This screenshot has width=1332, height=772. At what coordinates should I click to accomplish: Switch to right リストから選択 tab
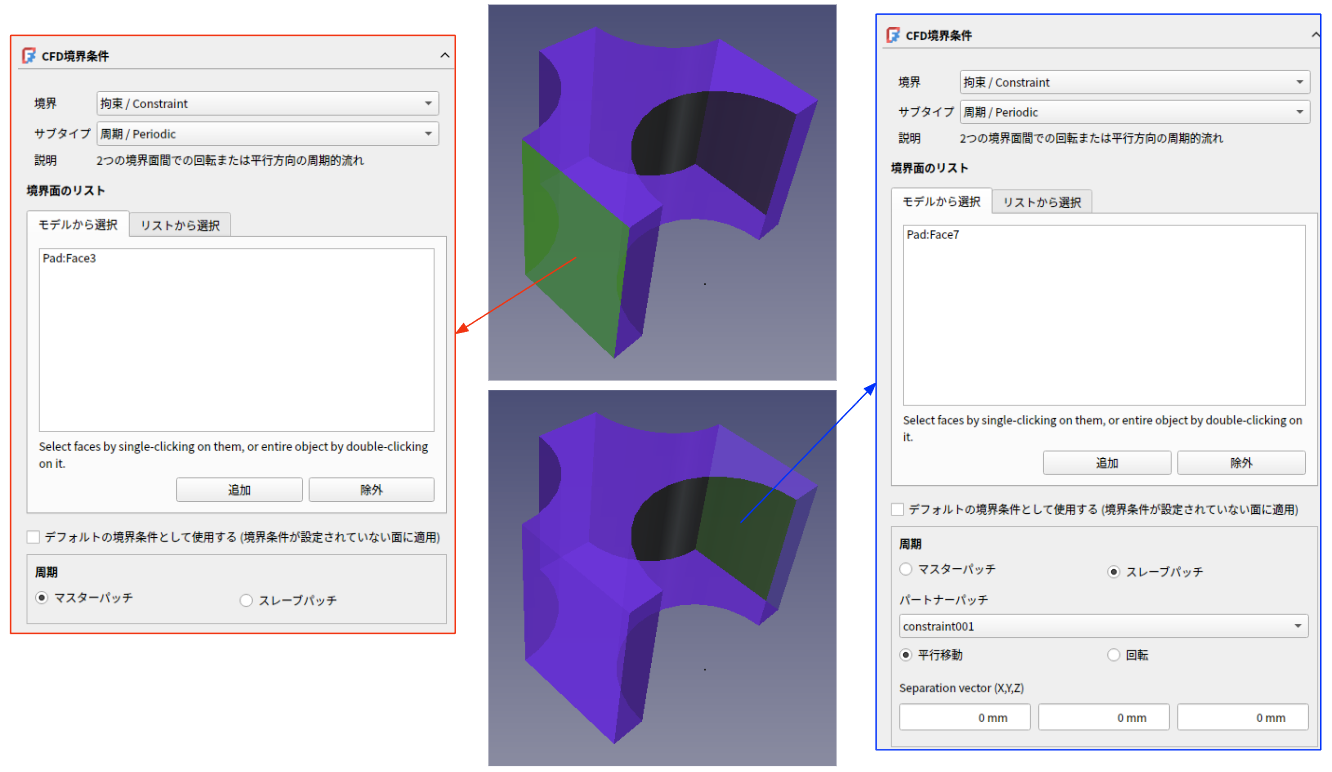coord(1042,203)
